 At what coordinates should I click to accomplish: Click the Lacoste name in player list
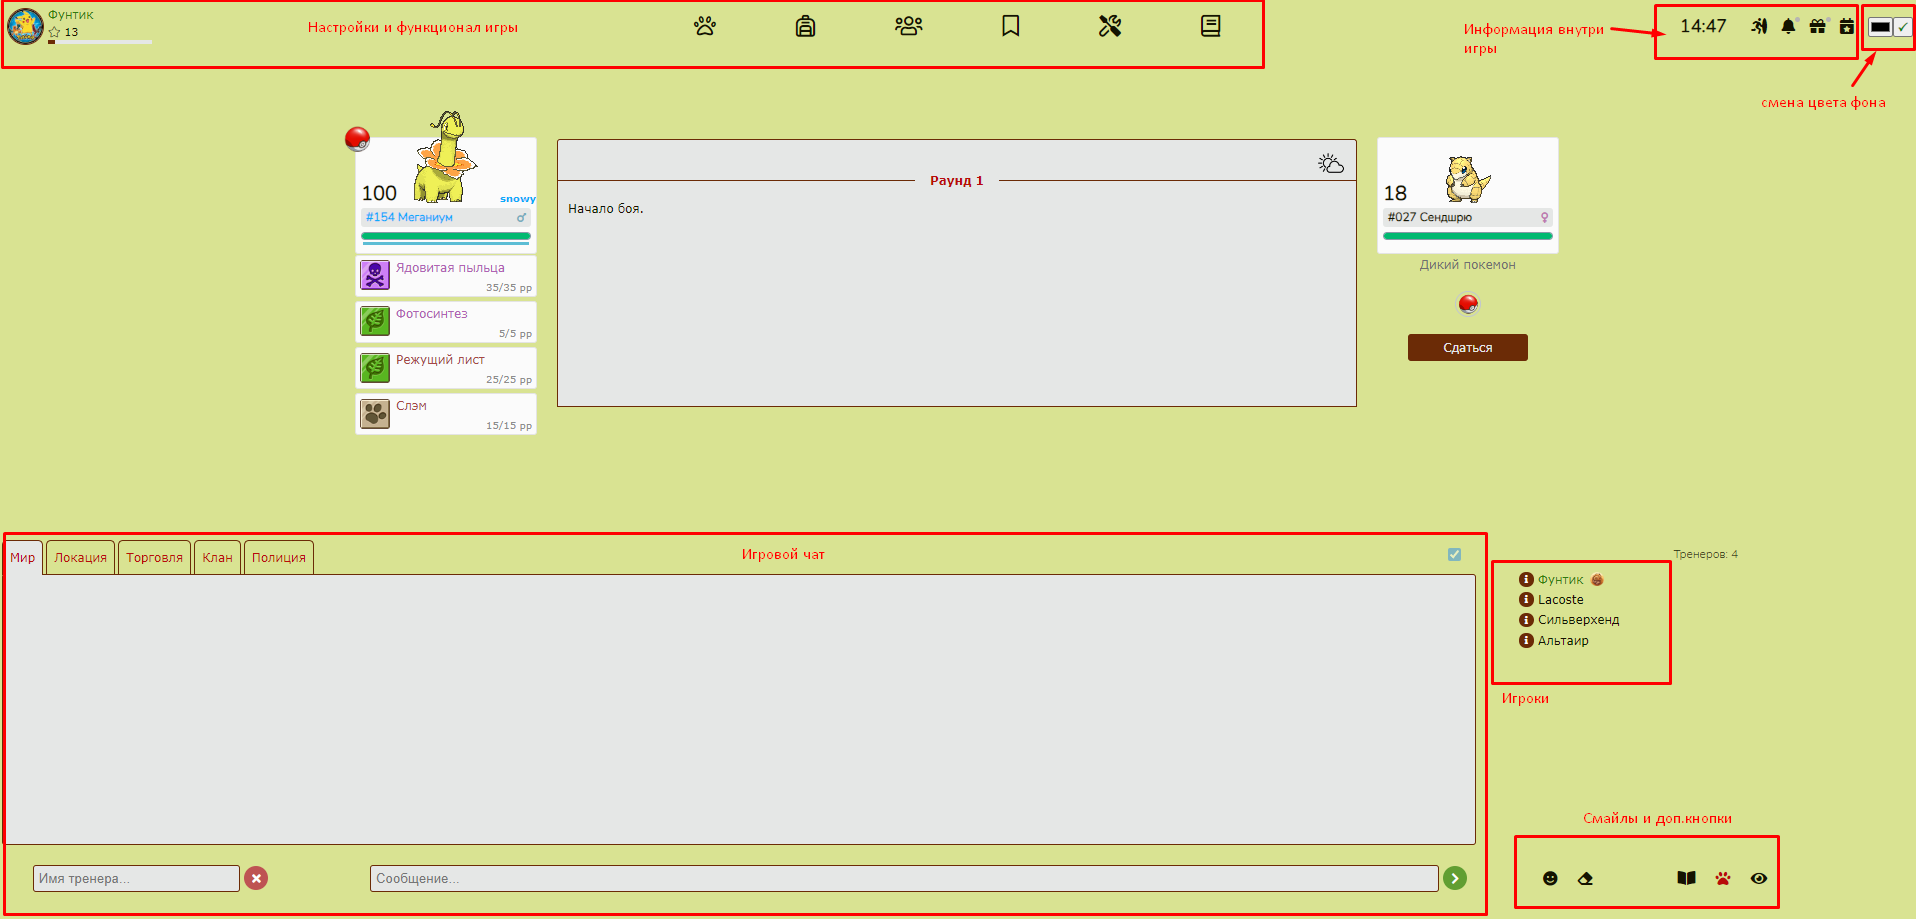point(1560,600)
